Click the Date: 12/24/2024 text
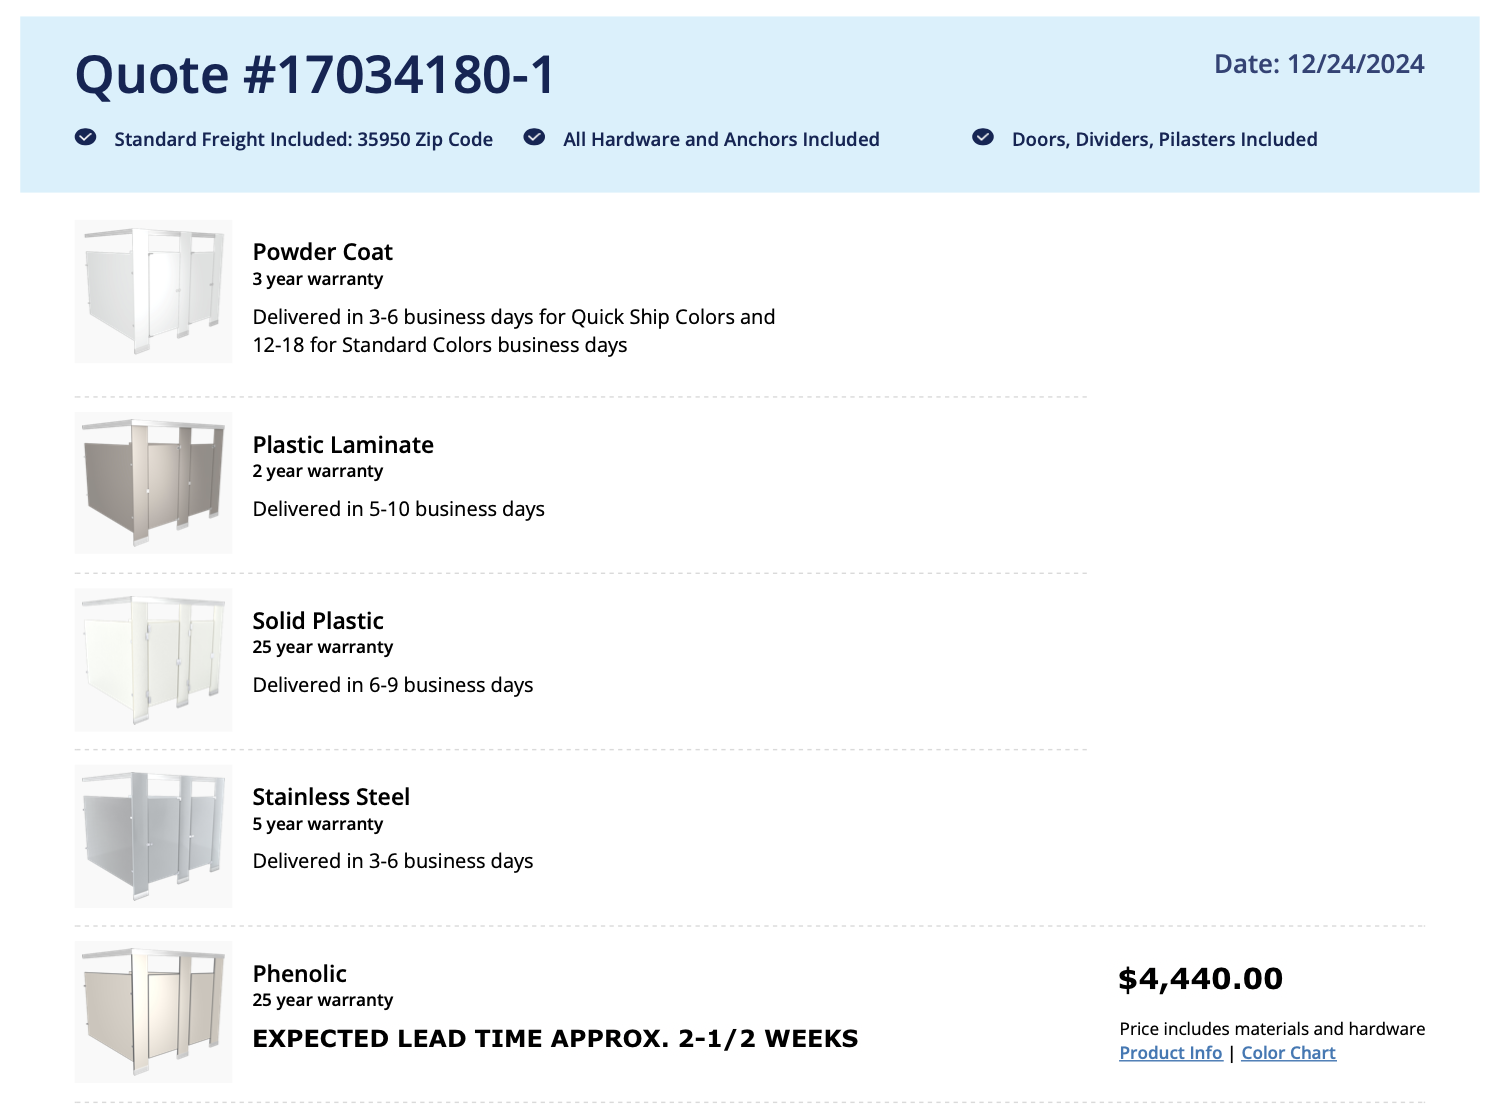Image resolution: width=1498 pixels, height=1108 pixels. [x=1319, y=64]
